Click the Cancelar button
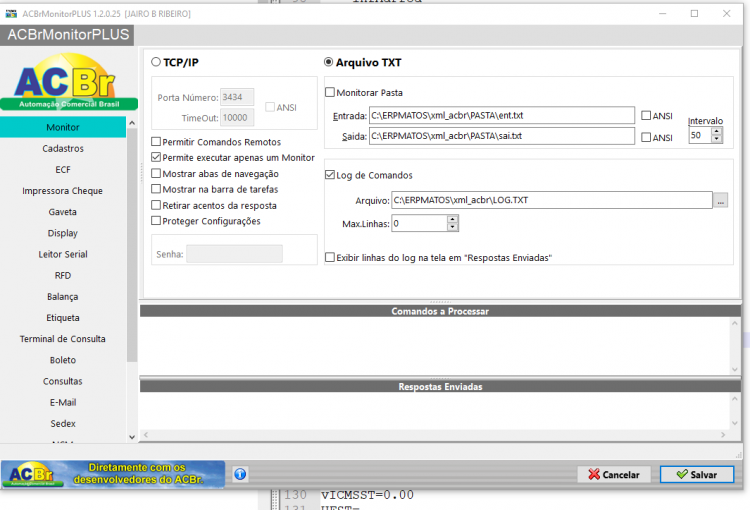750x510 pixels. click(x=614, y=474)
